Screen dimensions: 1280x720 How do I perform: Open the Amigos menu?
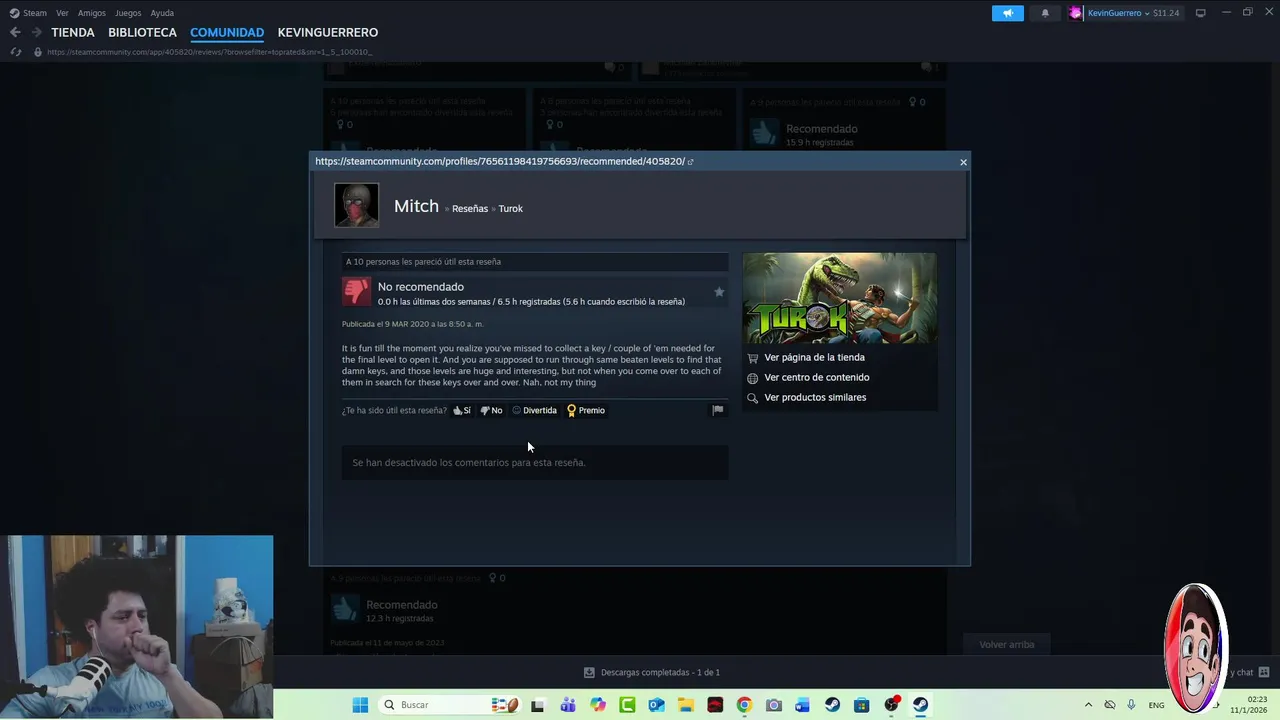(92, 13)
